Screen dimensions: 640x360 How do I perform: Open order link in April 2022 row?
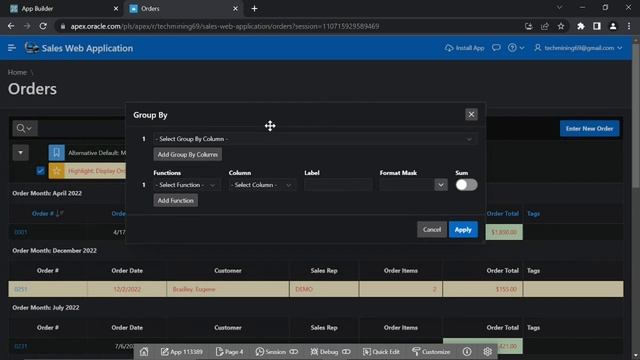[20, 232]
